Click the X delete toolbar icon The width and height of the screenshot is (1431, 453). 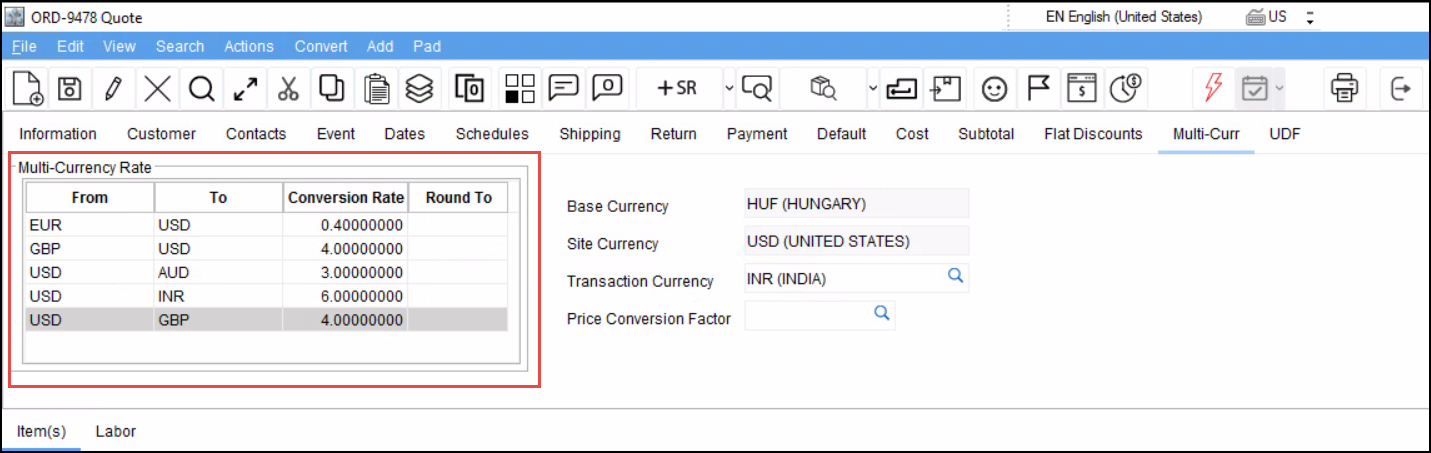point(157,89)
